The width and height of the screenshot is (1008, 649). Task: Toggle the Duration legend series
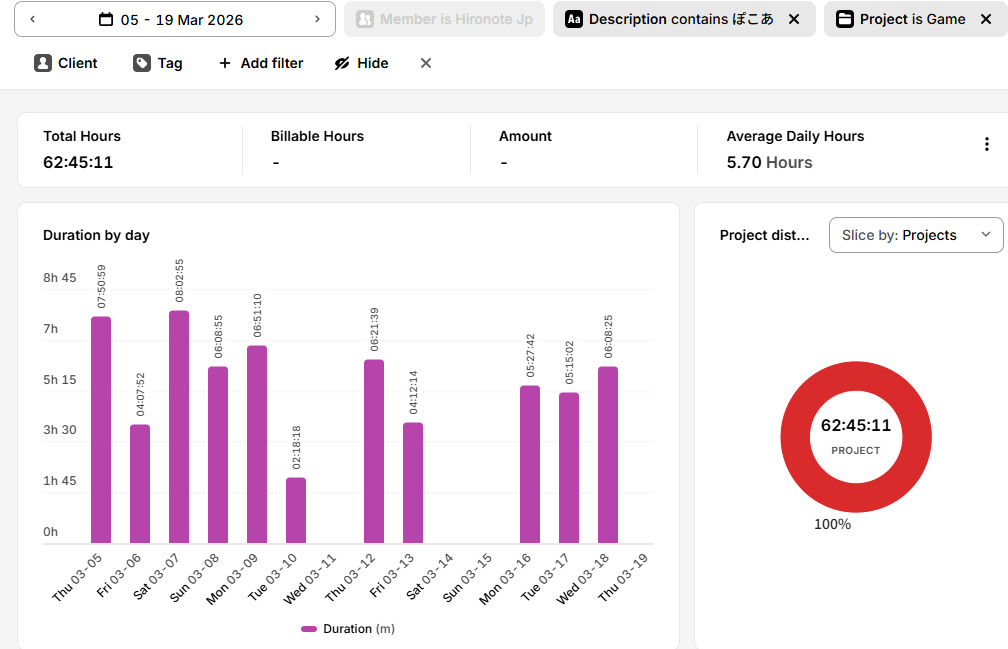click(348, 629)
